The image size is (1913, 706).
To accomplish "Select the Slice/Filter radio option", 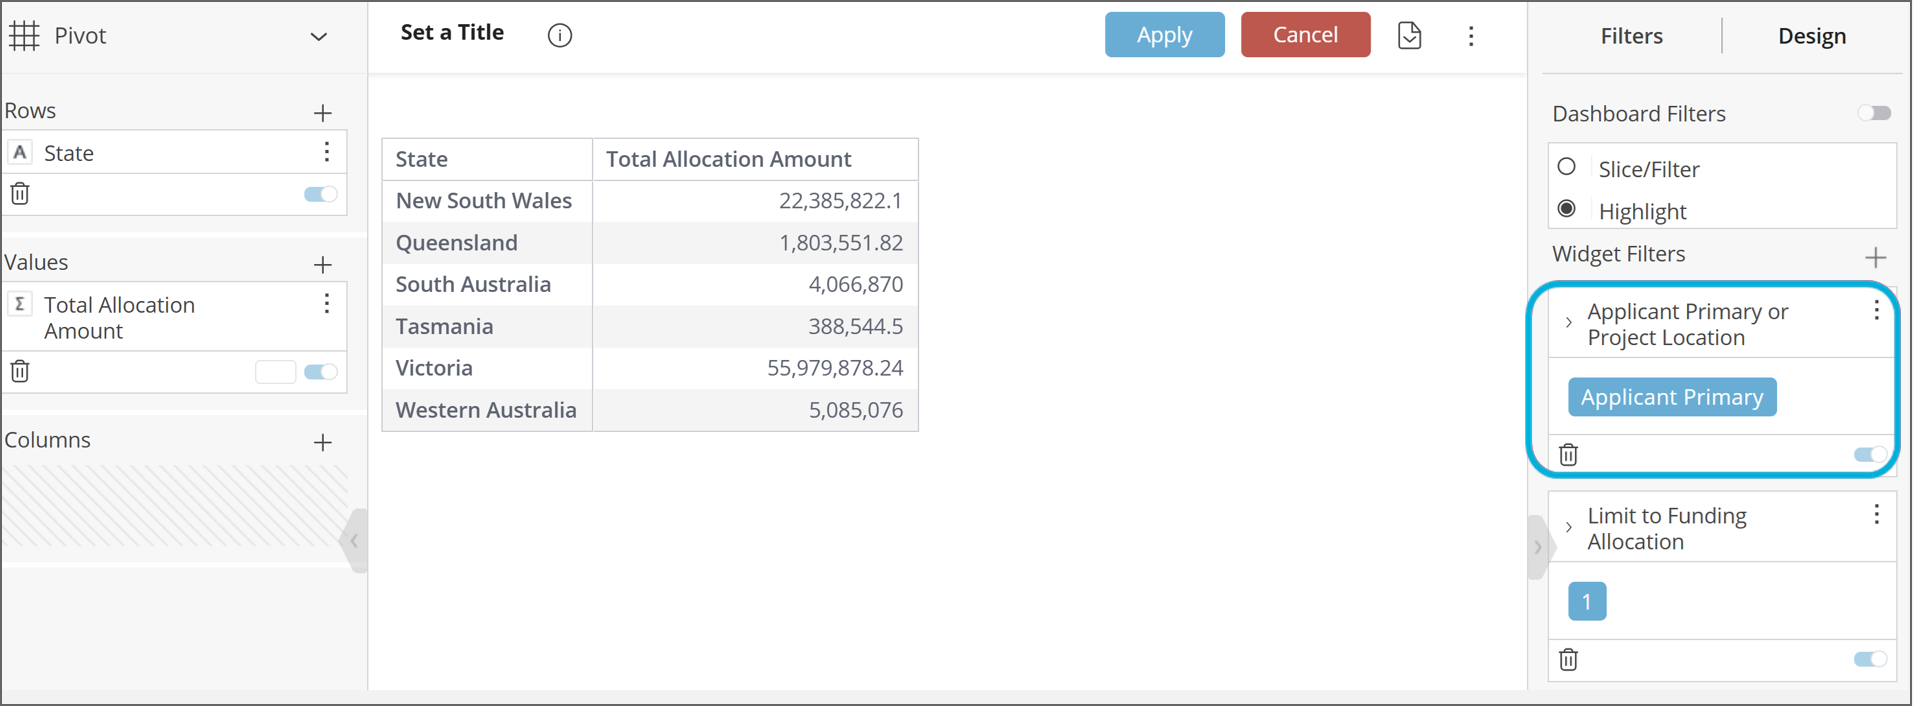I will (x=1567, y=167).
